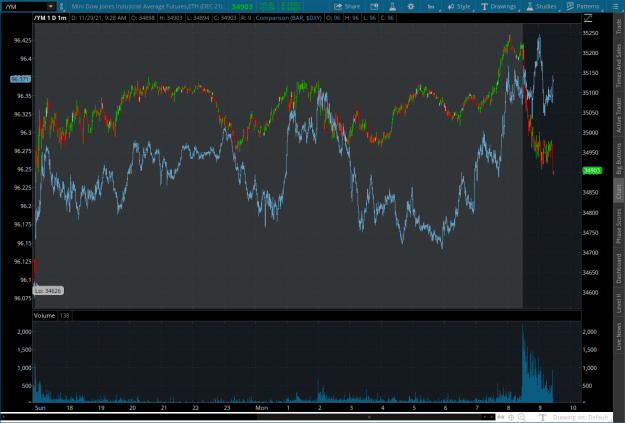Select the Chart sidebar tab

619,192
